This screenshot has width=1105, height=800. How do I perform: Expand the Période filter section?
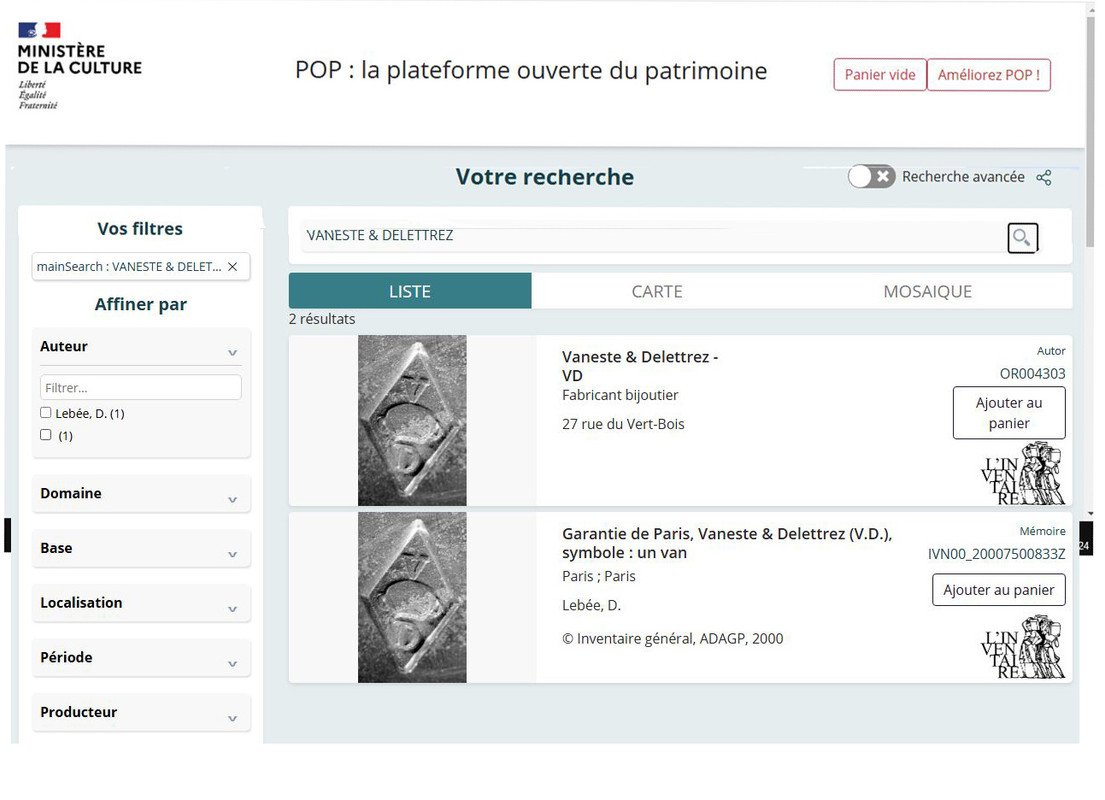tap(141, 658)
